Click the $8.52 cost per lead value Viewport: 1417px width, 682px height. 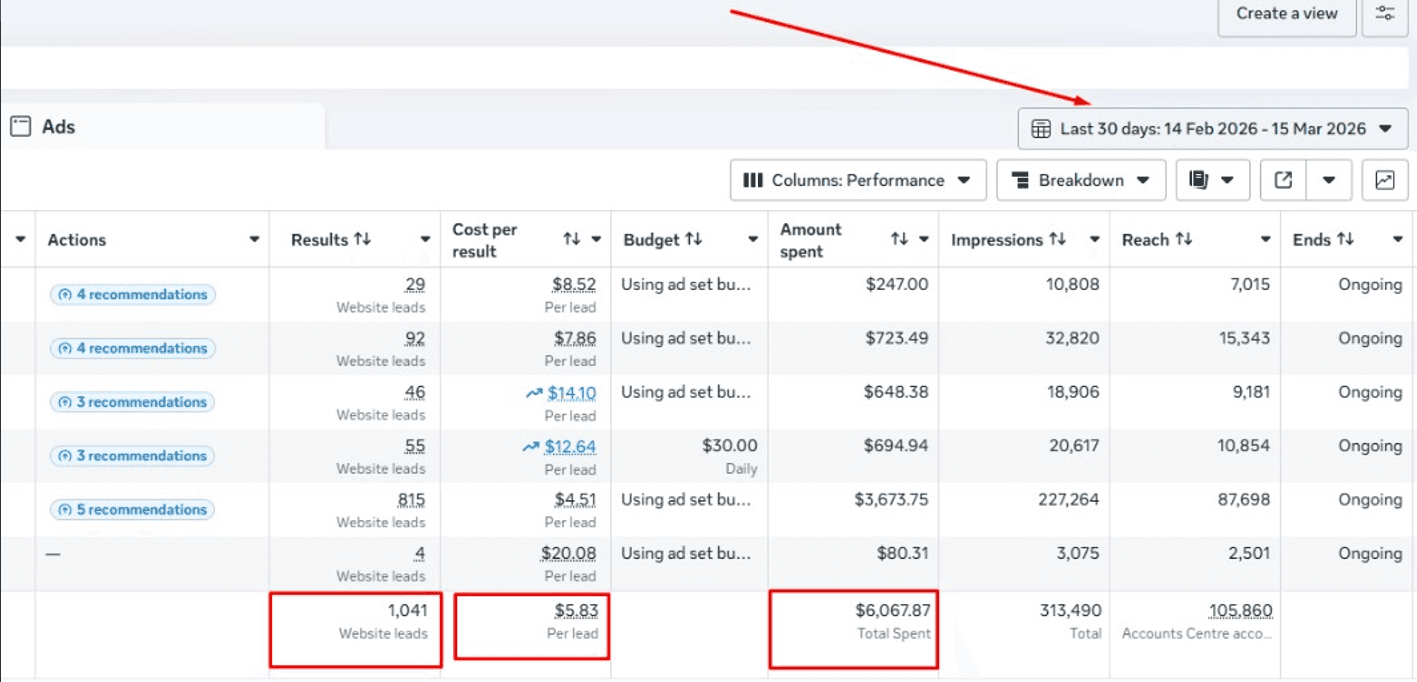(x=574, y=285)
